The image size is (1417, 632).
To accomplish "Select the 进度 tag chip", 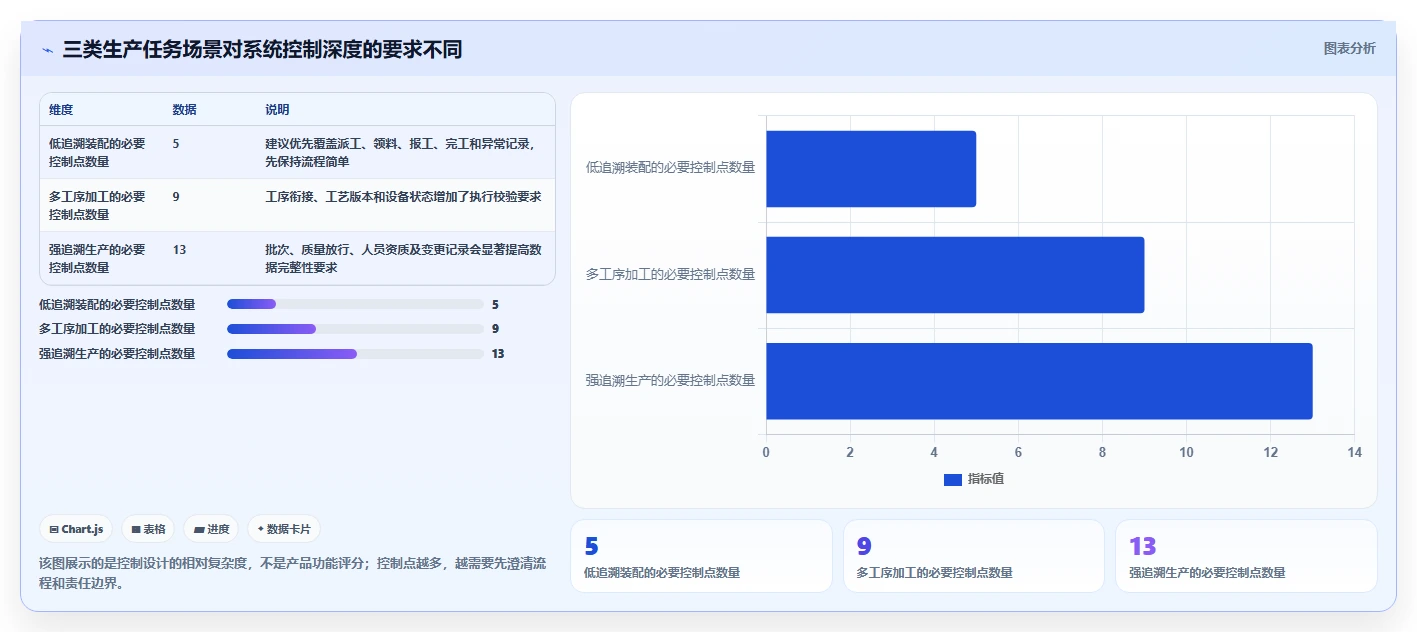I will click(211, 529).
